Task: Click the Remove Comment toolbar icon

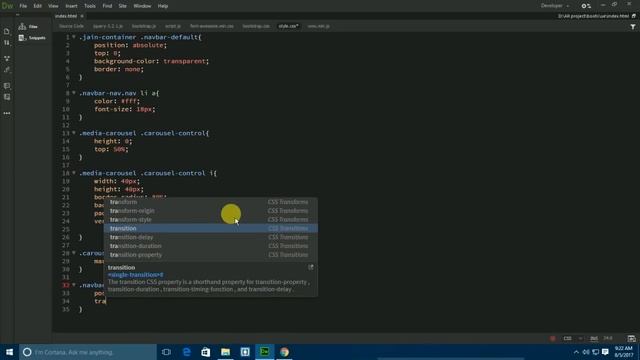Action: tap(7, 97)
